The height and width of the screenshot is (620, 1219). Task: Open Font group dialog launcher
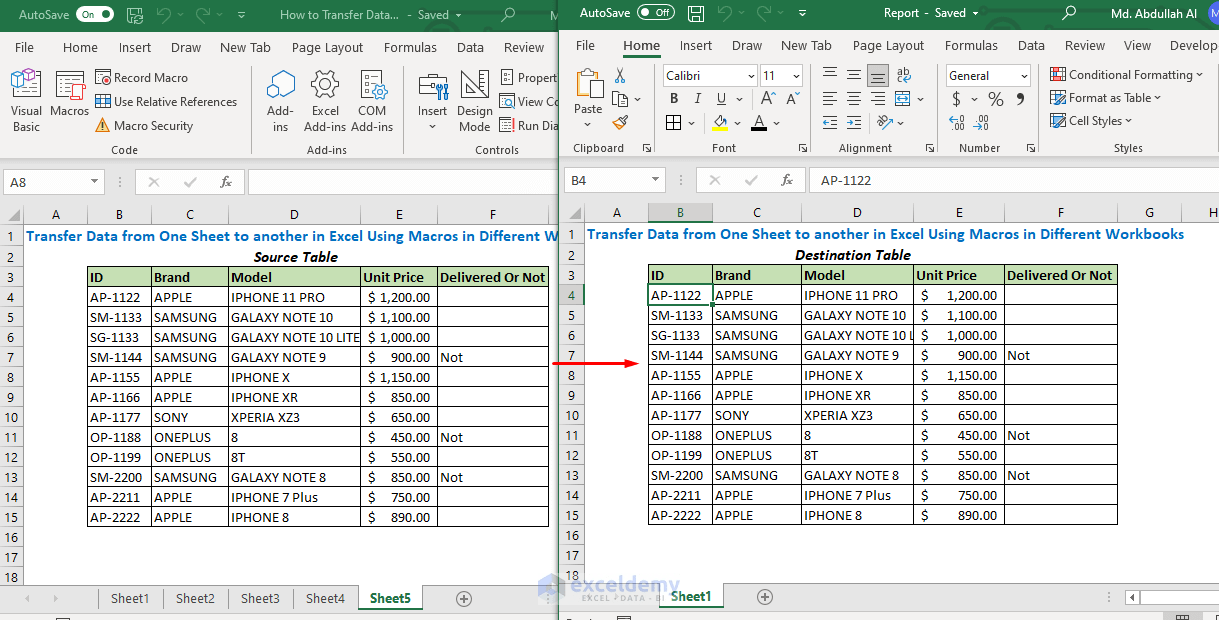coord(803,148)
